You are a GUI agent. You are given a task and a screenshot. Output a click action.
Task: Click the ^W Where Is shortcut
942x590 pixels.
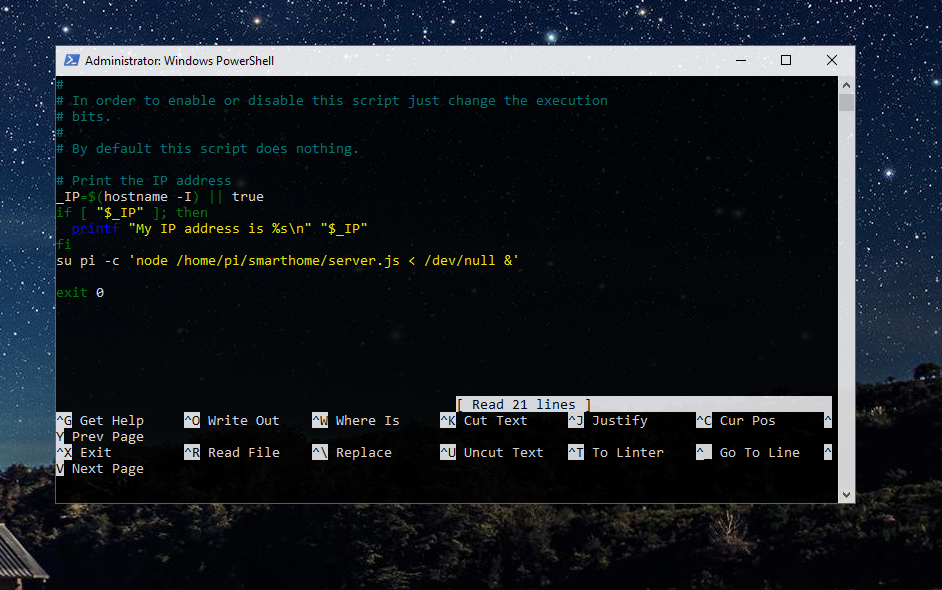coord(355,421)
